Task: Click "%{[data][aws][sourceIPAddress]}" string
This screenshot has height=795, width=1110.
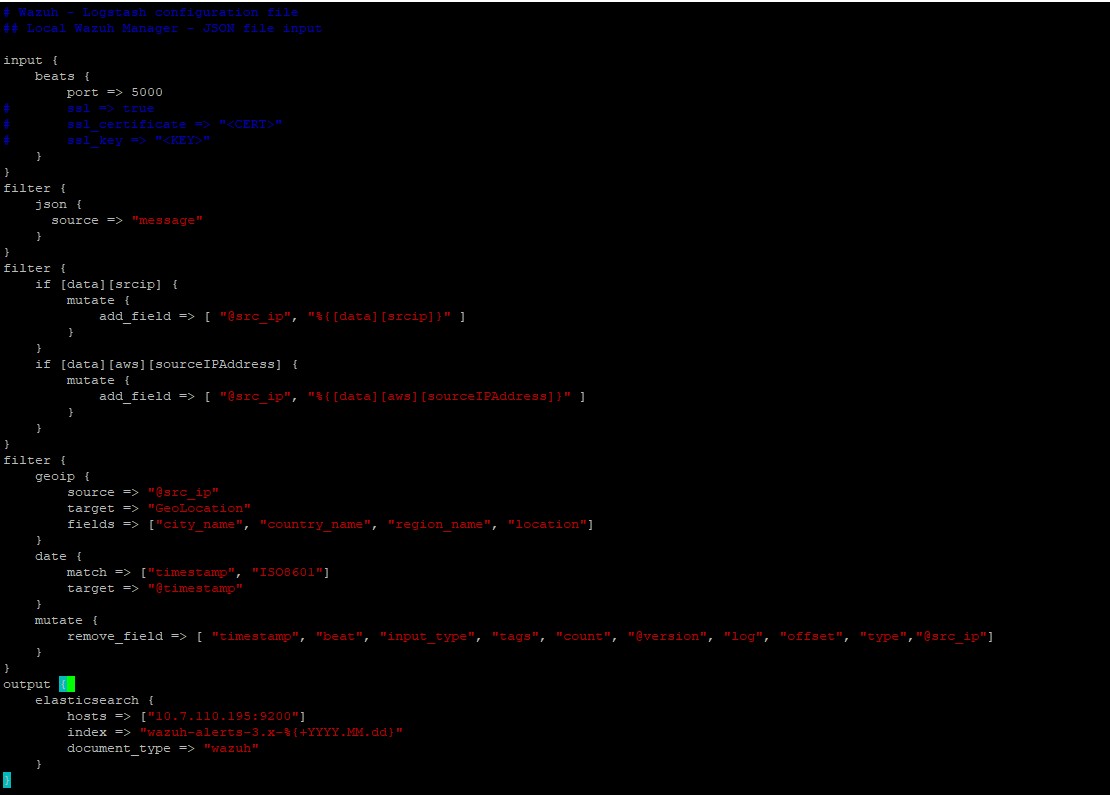Action: click(439, 396)
